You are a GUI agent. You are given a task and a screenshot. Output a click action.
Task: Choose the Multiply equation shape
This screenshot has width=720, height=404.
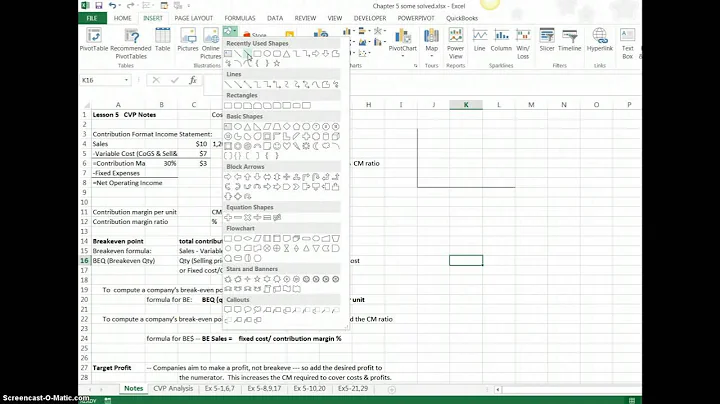click(248, 218)
